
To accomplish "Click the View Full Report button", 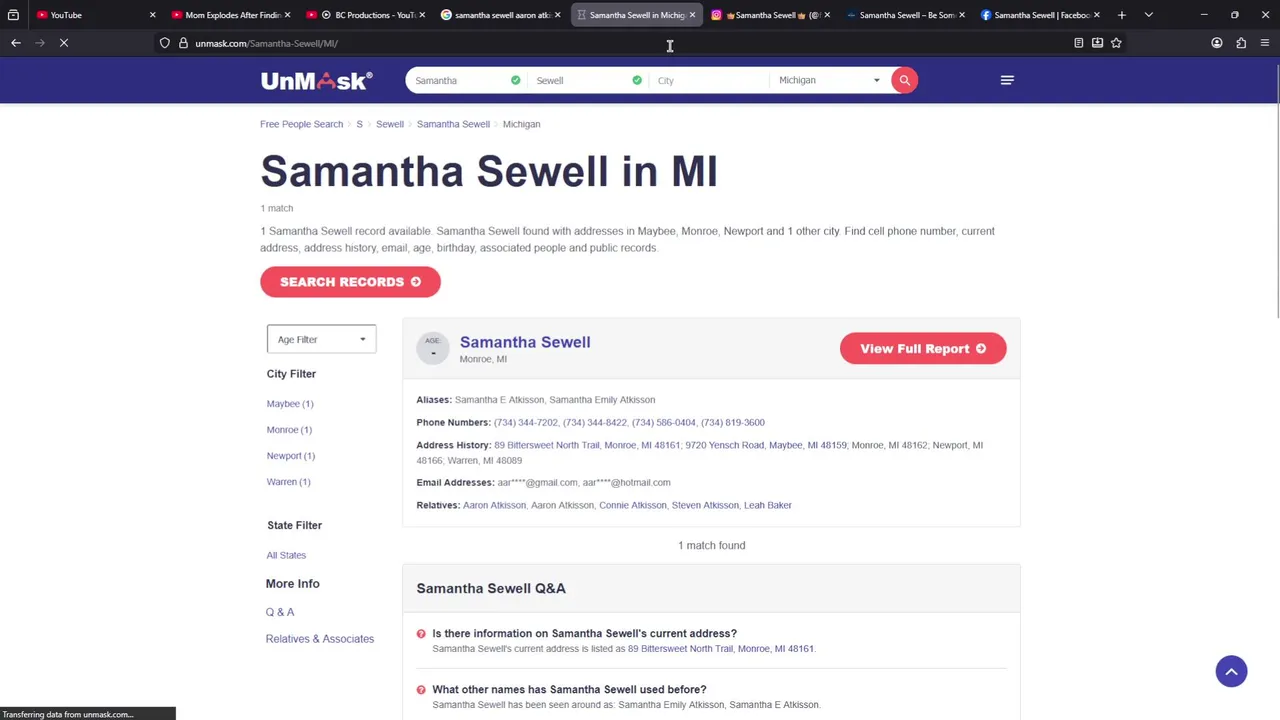I will point(923,348).
